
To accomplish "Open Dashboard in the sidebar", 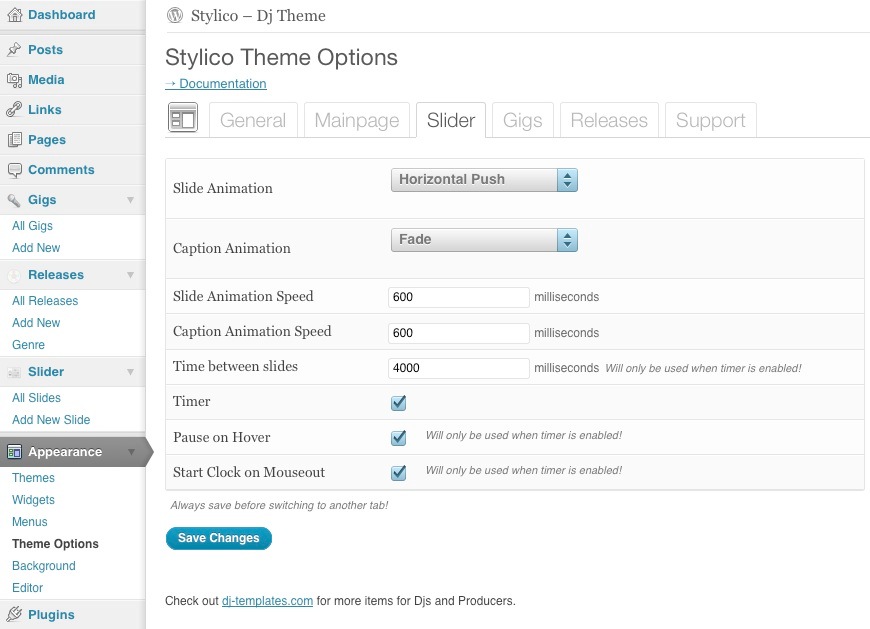I will pyautogui.click(x=62, y=15).
